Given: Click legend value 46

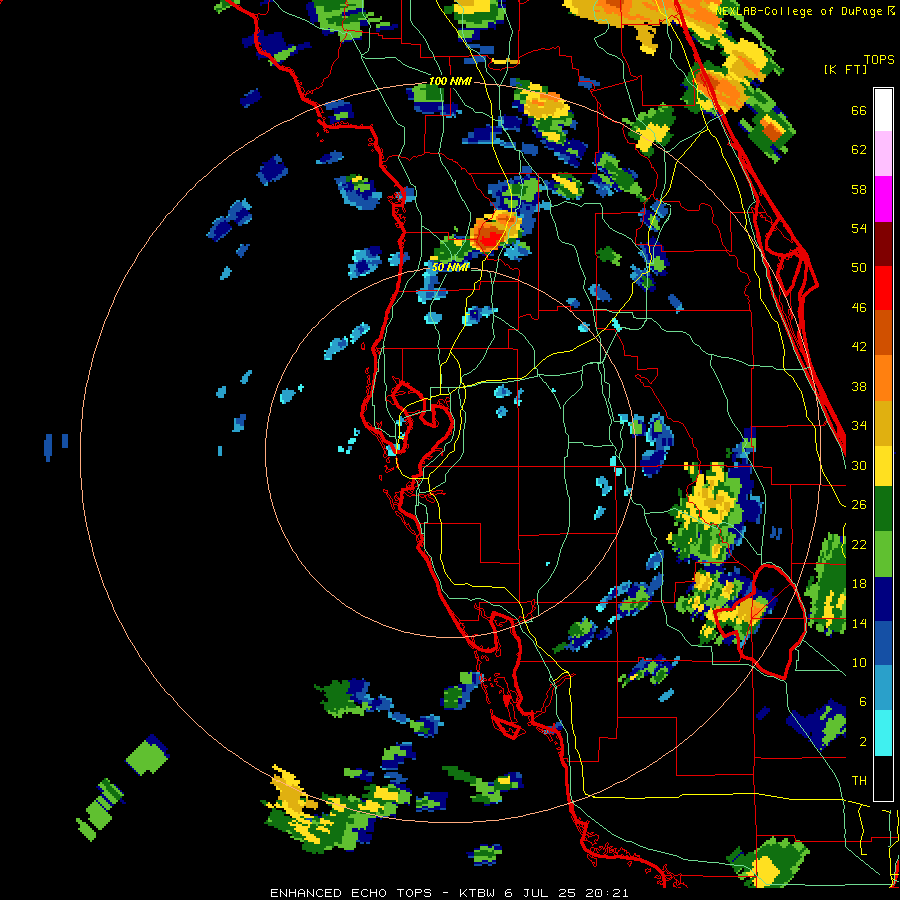Looking at the screenshot, I should (859, 307).
